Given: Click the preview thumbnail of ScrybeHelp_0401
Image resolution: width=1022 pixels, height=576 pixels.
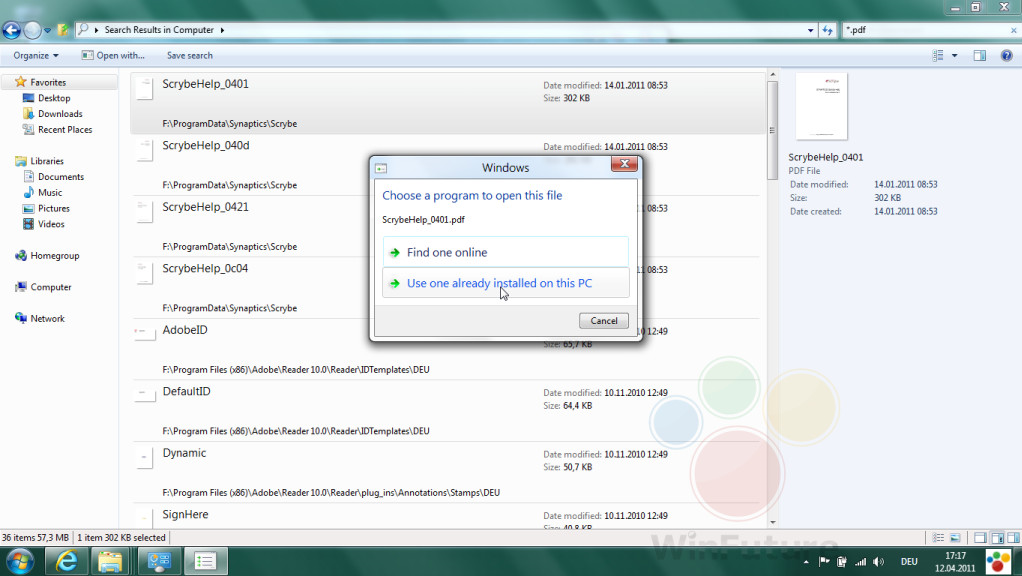Looking at the screenshot, I should pyautogui.click(x=821, y=106).
